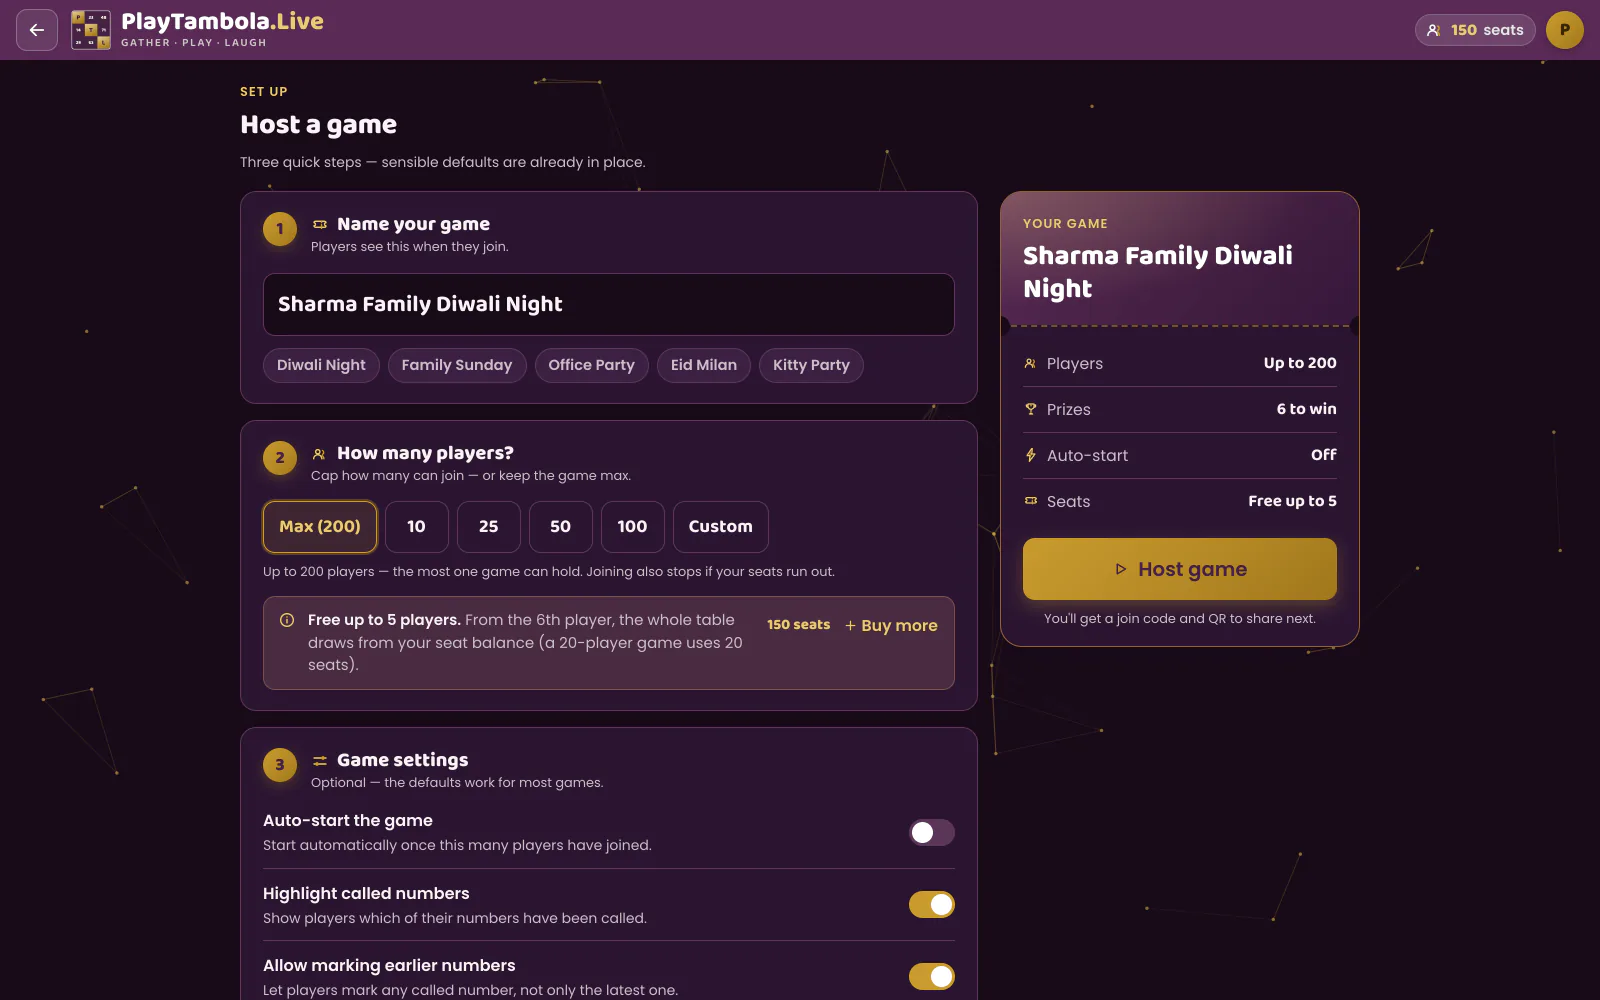
Task: Click the person icon in the Players summary row
Action: tap(1030, 363)
